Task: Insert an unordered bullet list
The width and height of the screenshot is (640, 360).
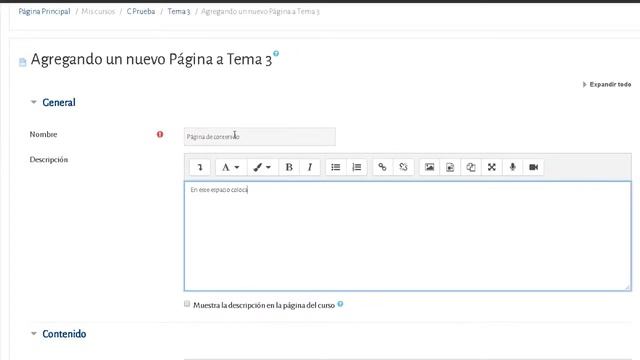Action: point(336,167)
